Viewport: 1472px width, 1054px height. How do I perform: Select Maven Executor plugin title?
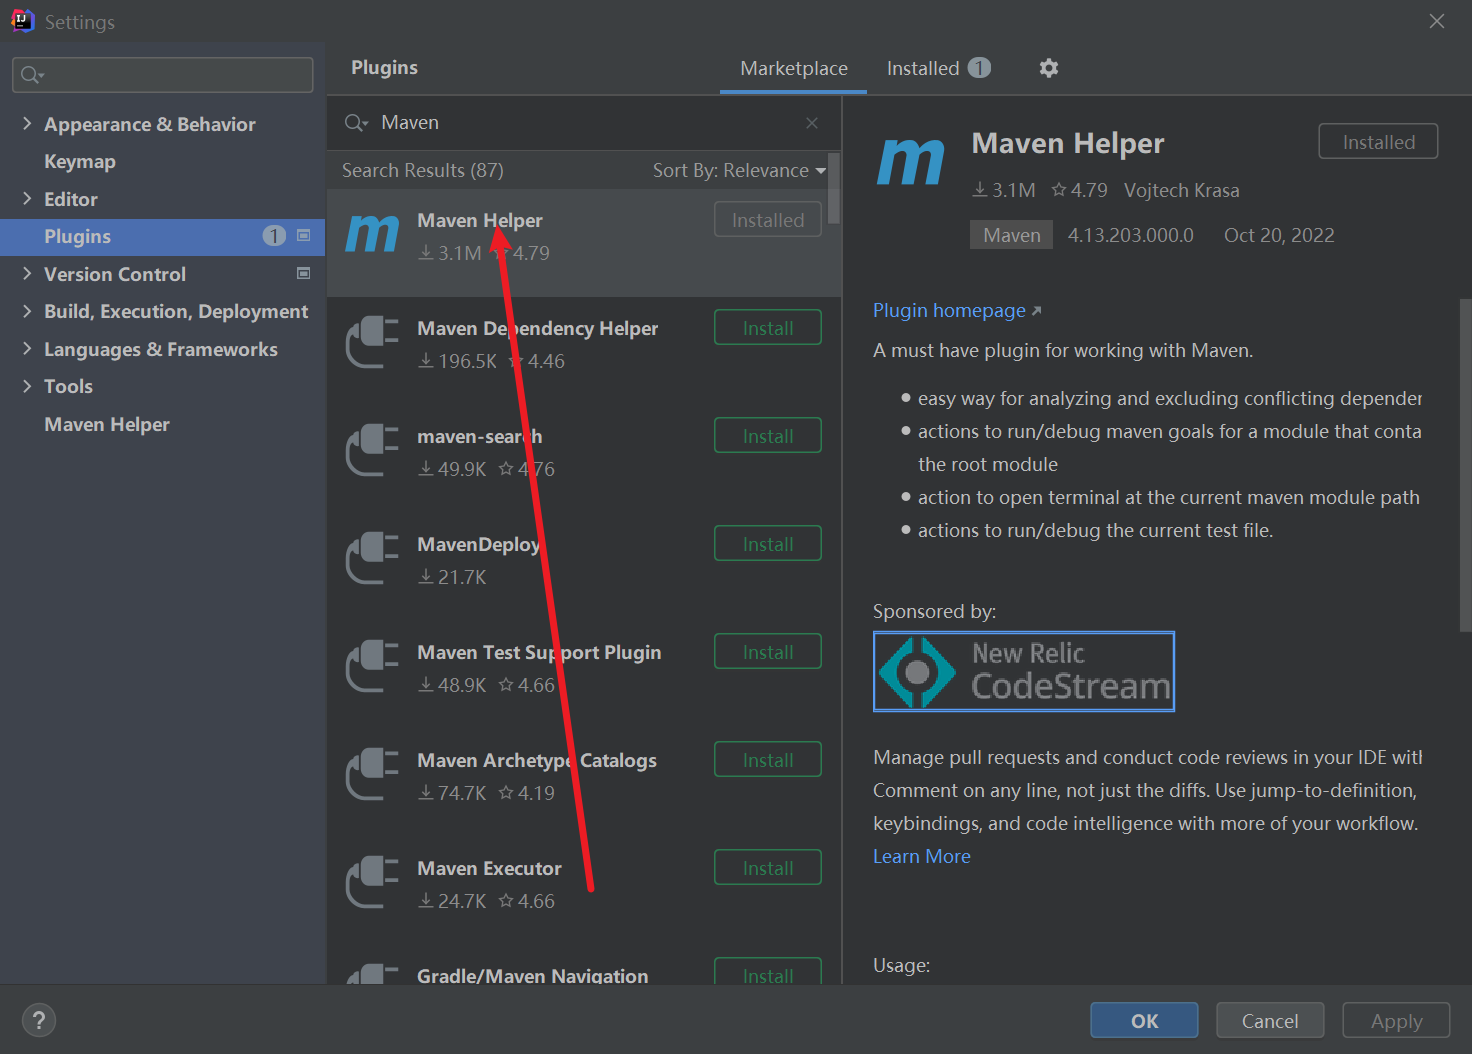coord(489,868)
